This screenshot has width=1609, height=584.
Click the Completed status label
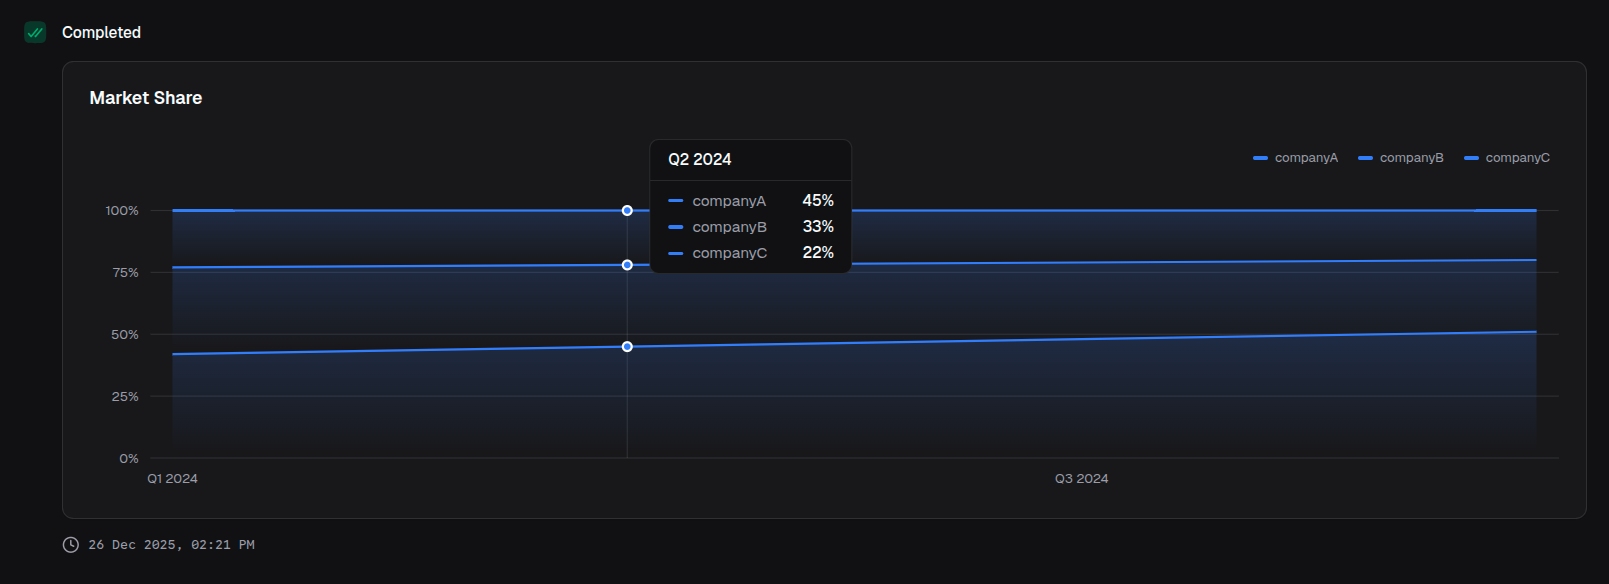point(101,33)
